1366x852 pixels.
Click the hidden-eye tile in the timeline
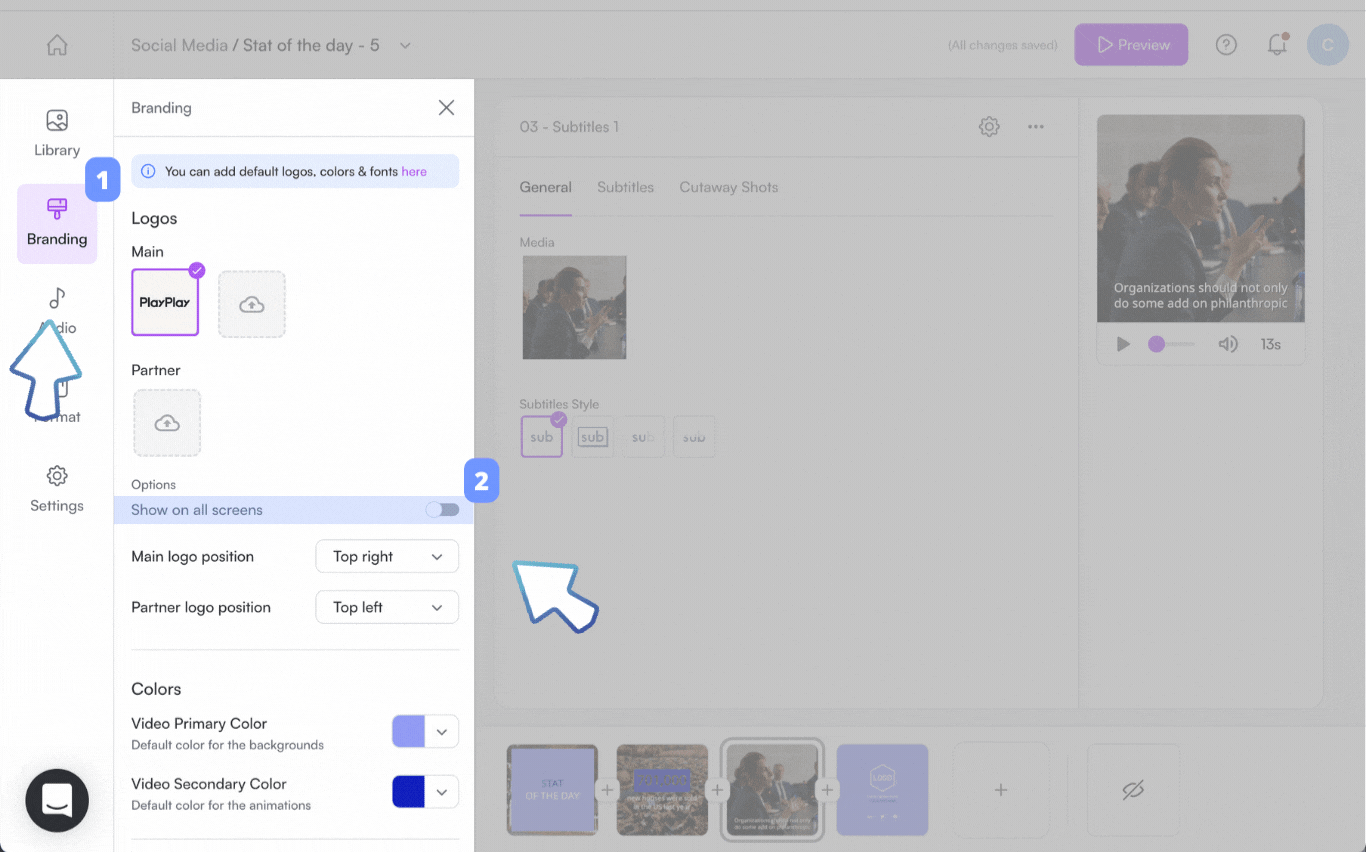pyautogui.click(x=1133, y=790)
